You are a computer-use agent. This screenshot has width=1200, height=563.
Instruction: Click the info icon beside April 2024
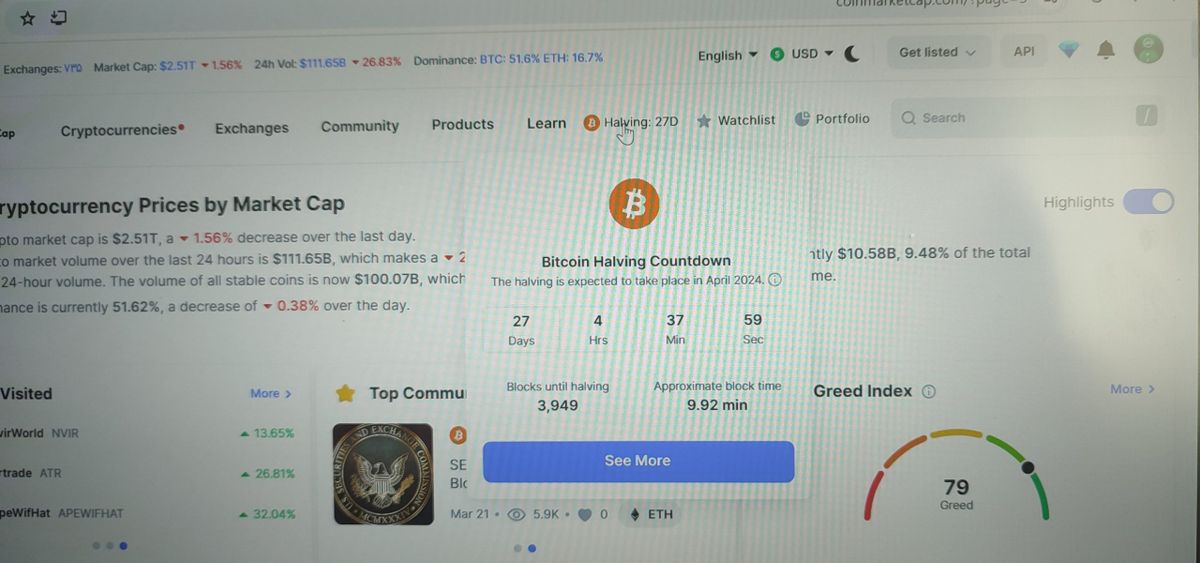point(775,281)
